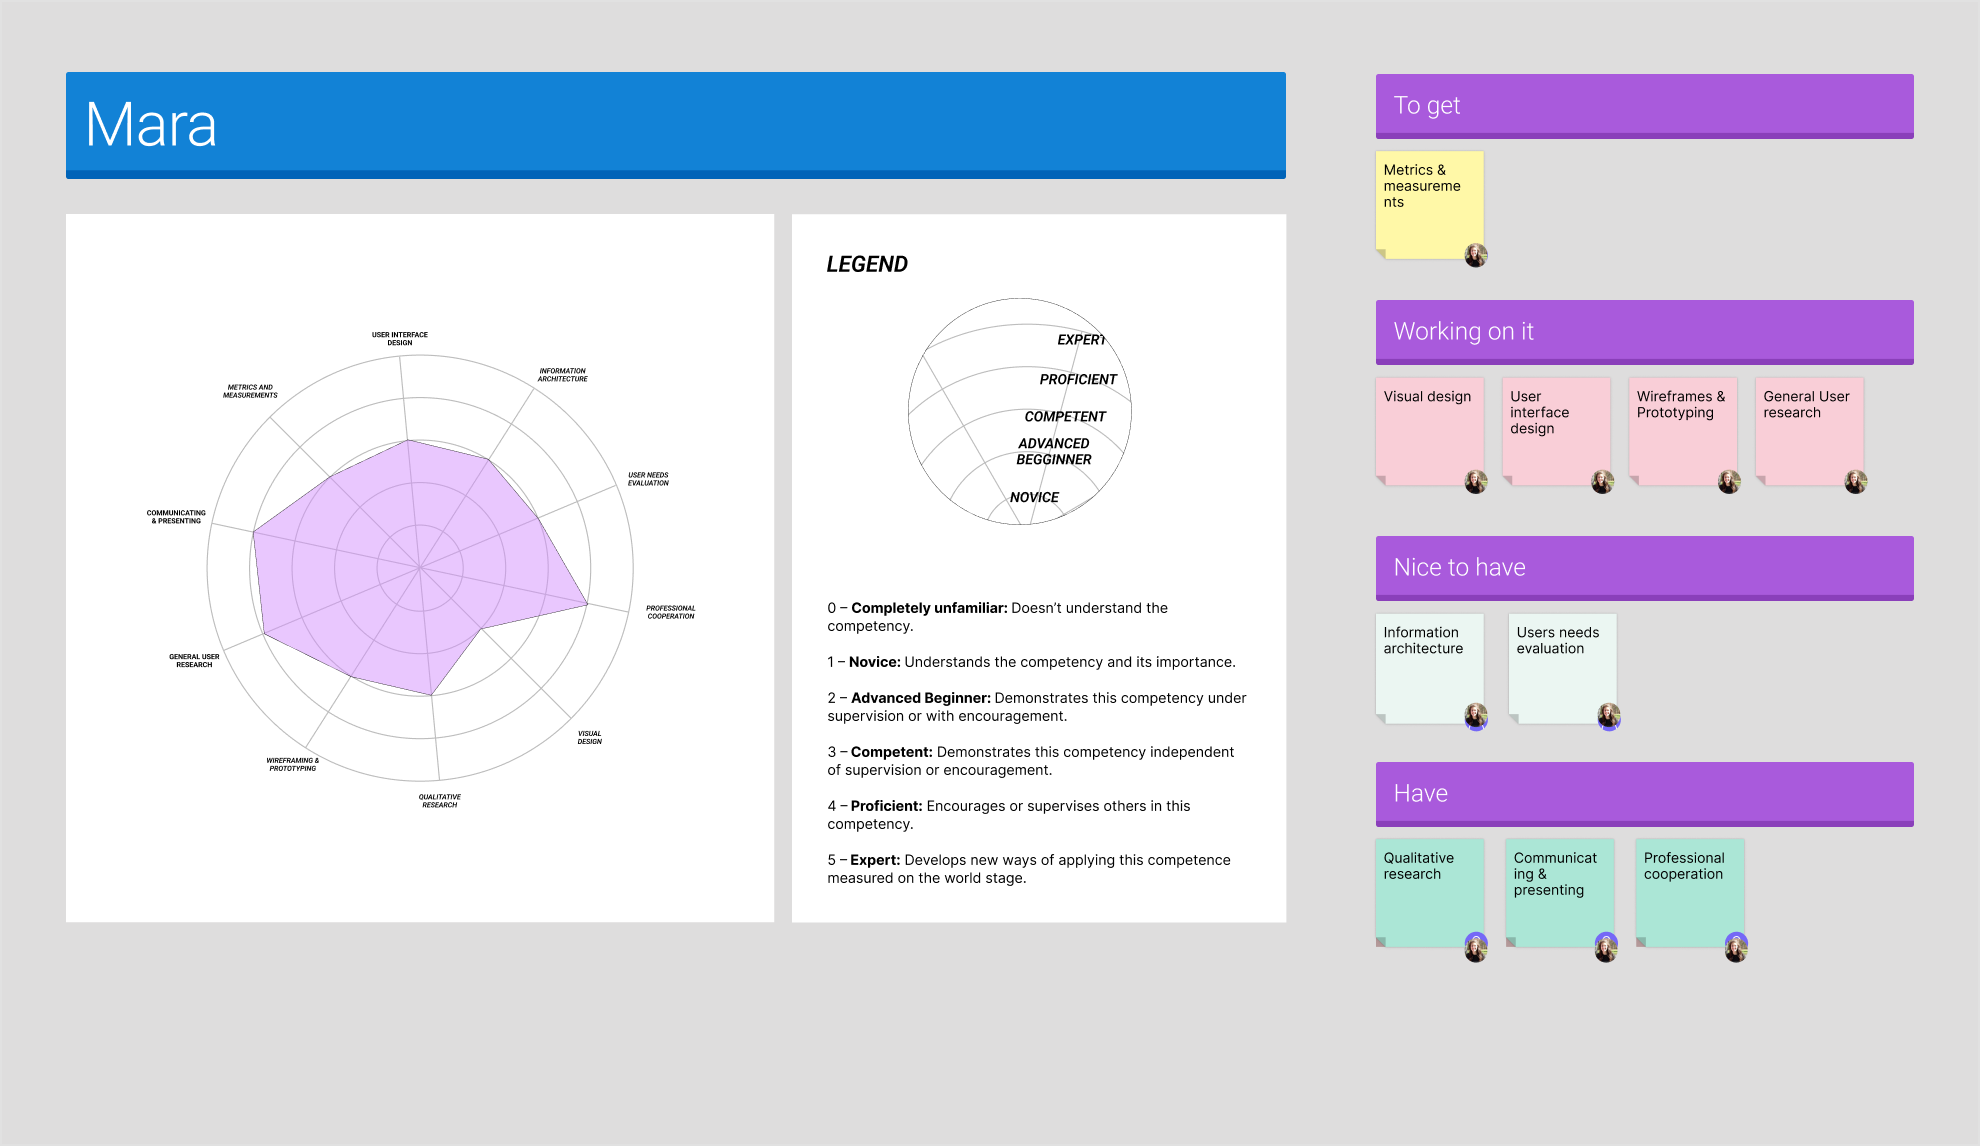Screen dimensions: 1980x1146
Task: Select the Mara title banner
Action: coord(675,125)
